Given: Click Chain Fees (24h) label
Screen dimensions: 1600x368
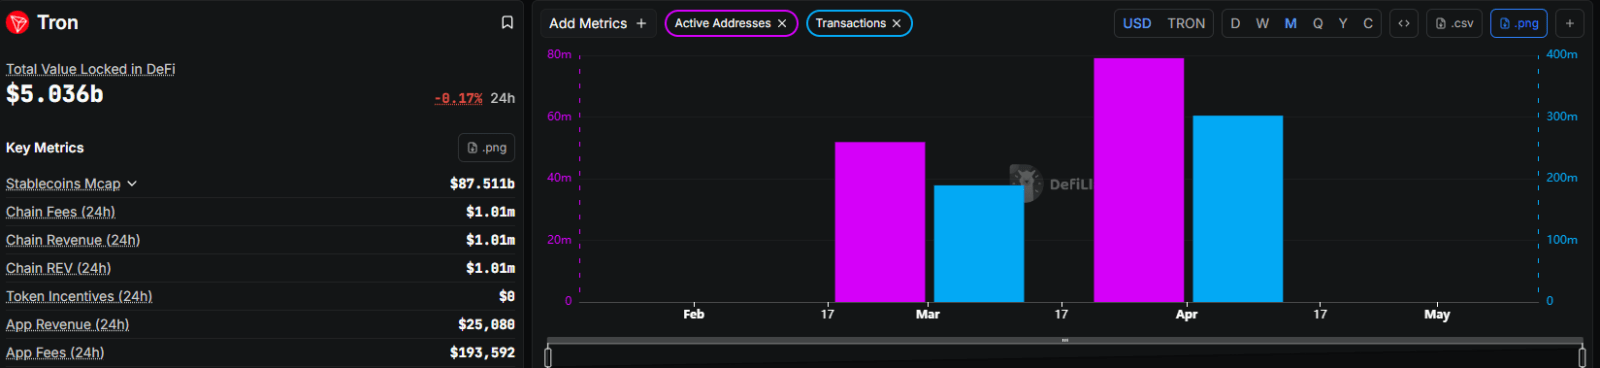Looking at the screenshot, I should [61, 212].
